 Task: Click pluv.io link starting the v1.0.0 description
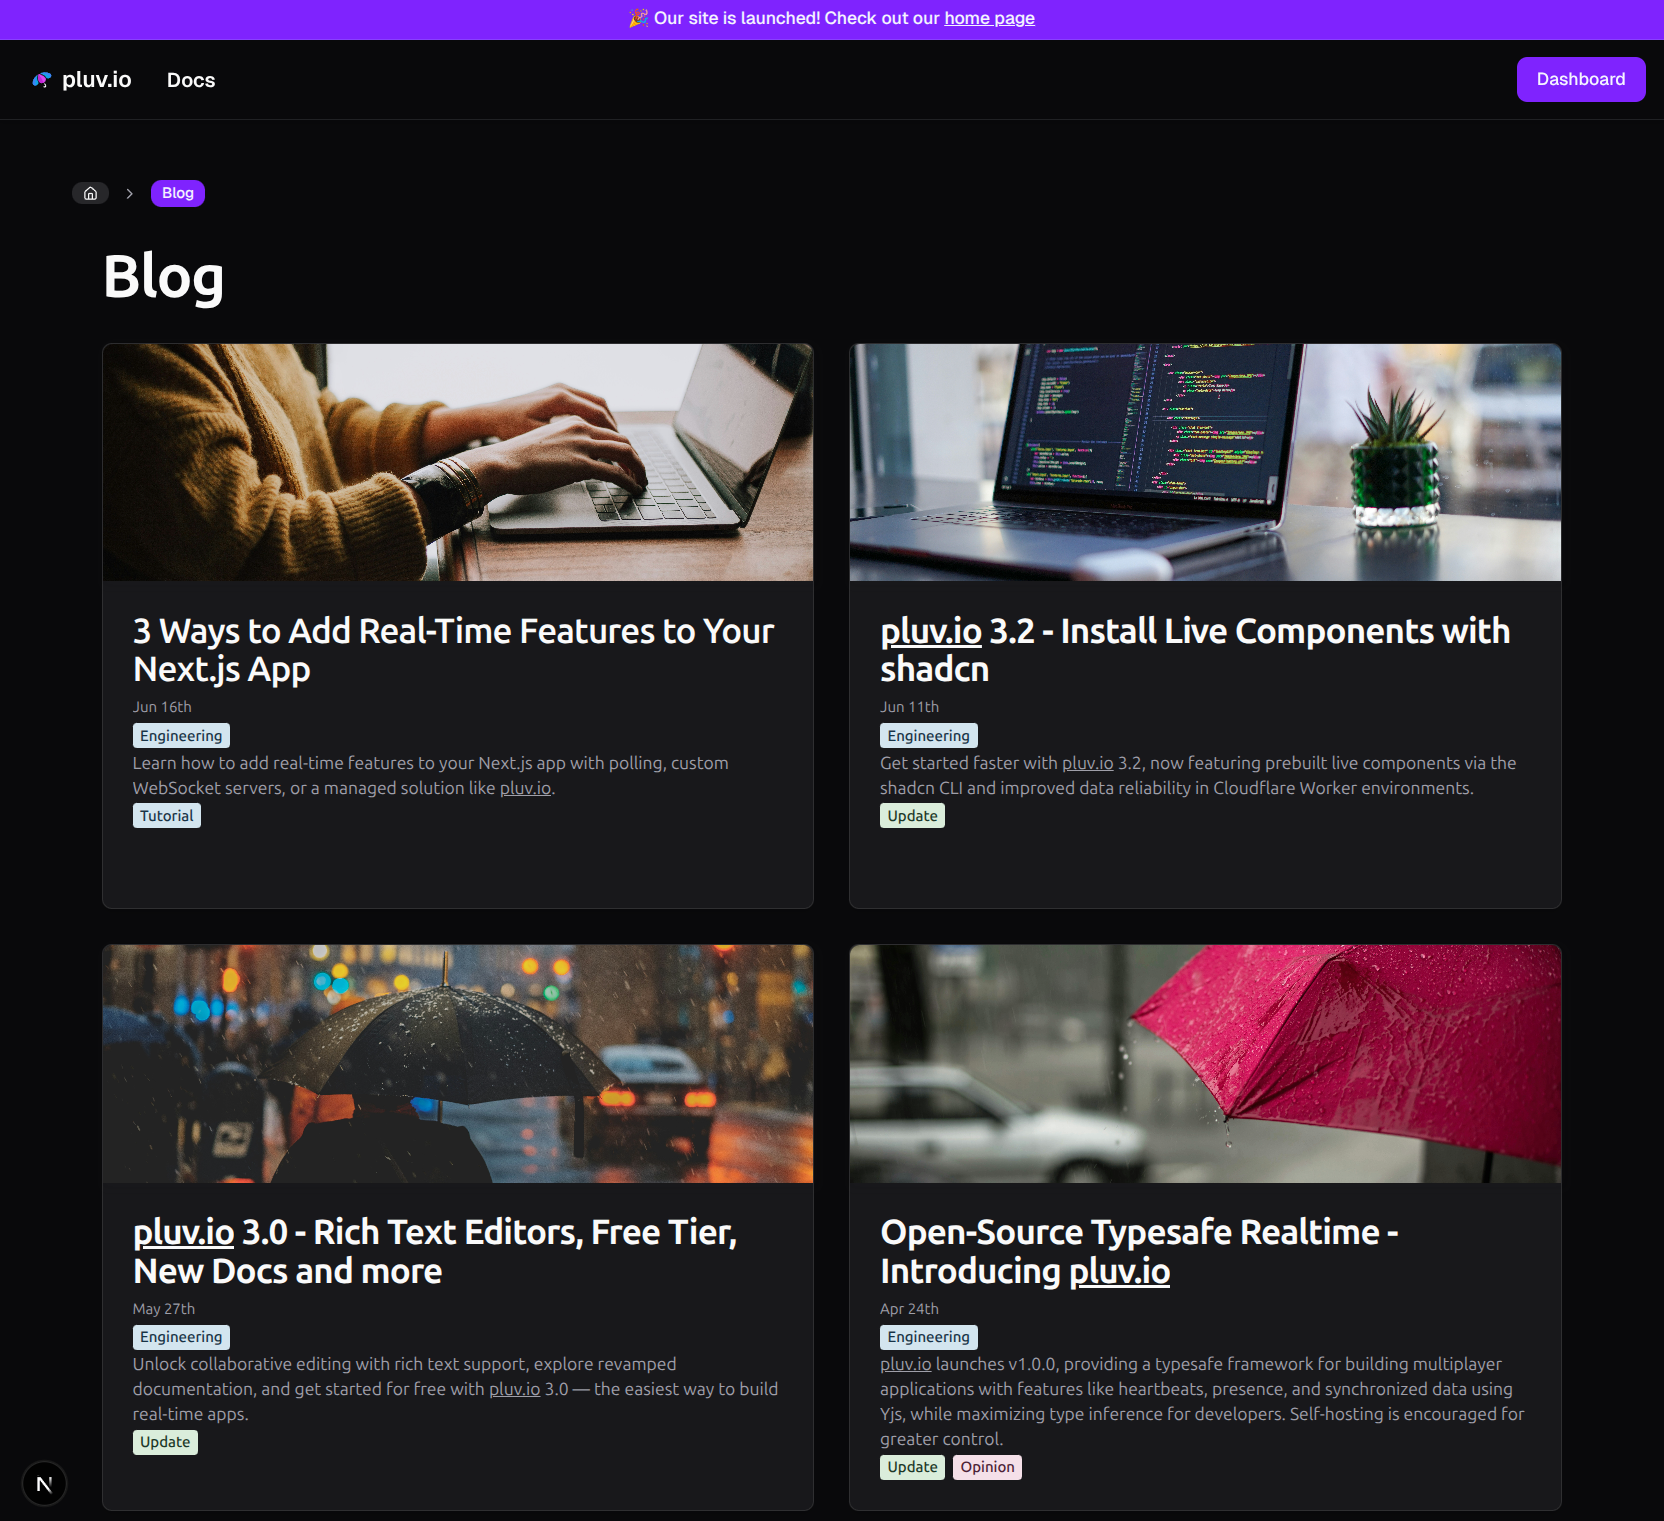pyautogui.click(x=906, y=1364)
